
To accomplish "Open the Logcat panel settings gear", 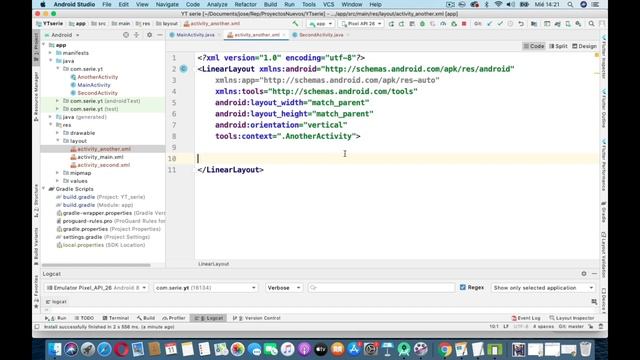I will [584, 273].
